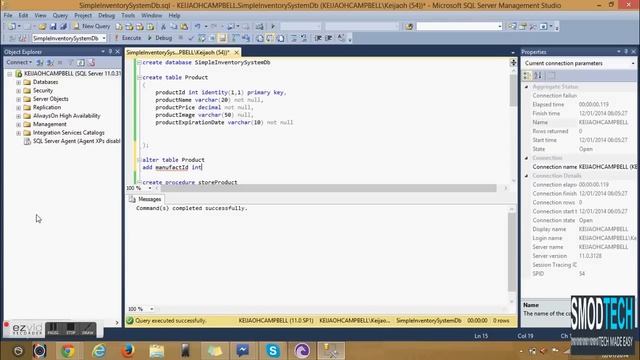This screenshot has width=640, height=360.
Task: Close the SimpleInventorySys query tab
Action: click(x=236, y=52)
